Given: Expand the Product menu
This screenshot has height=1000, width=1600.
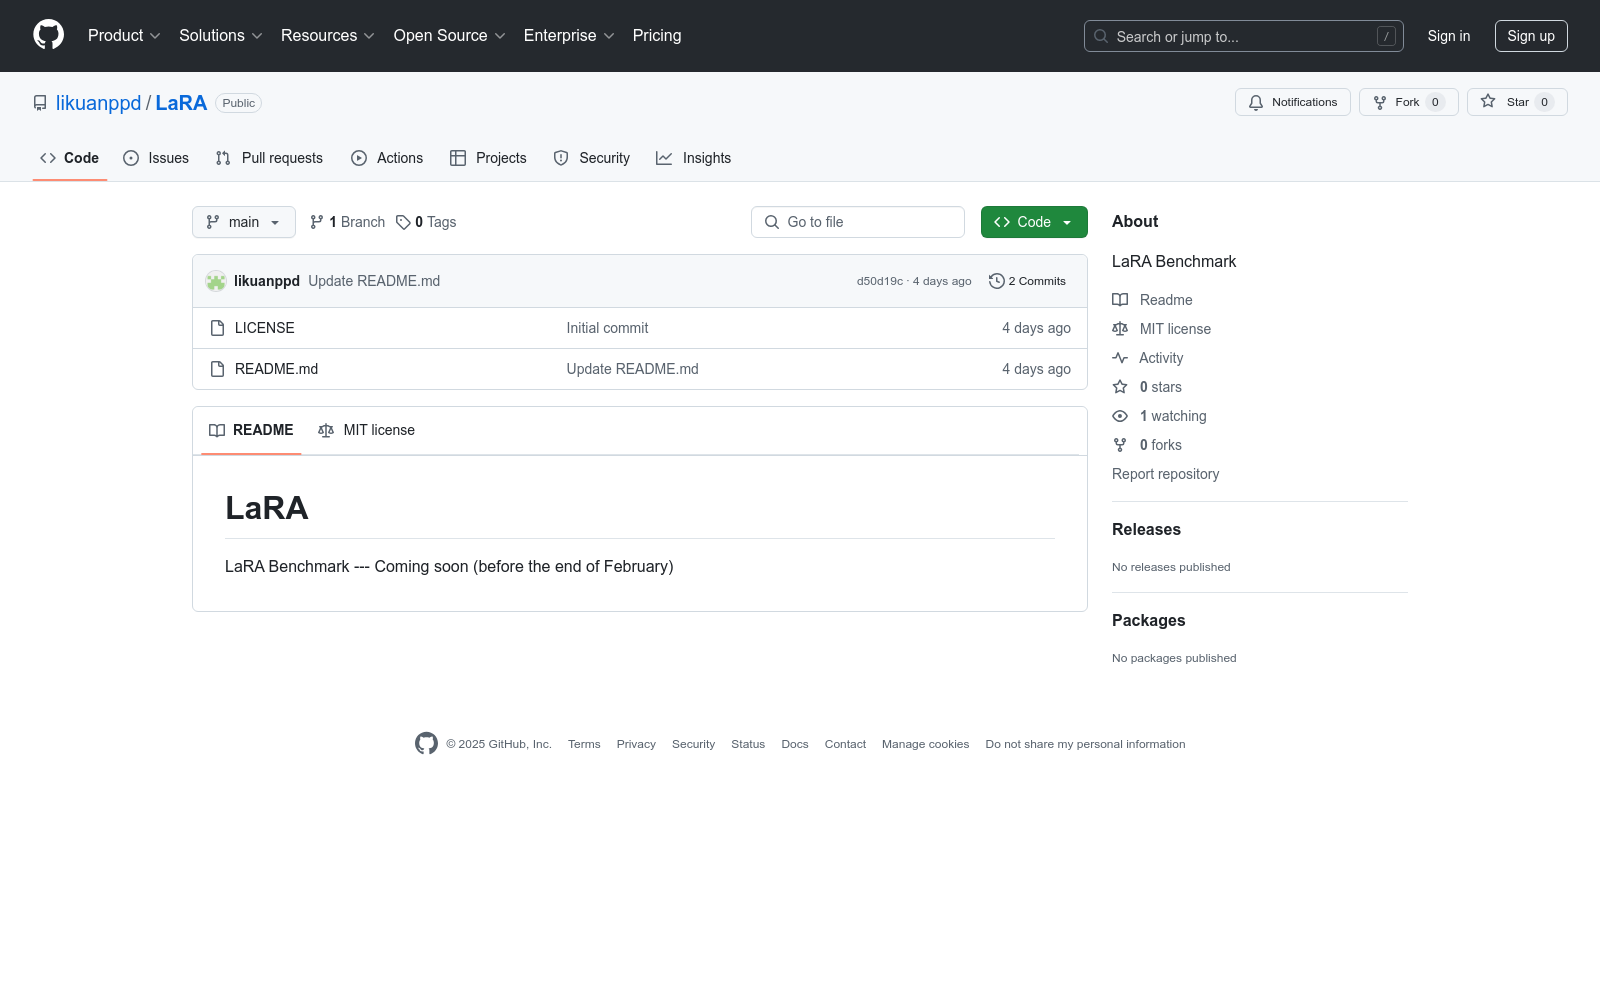Looking at the screenshot, I should (x=124, y=36).
